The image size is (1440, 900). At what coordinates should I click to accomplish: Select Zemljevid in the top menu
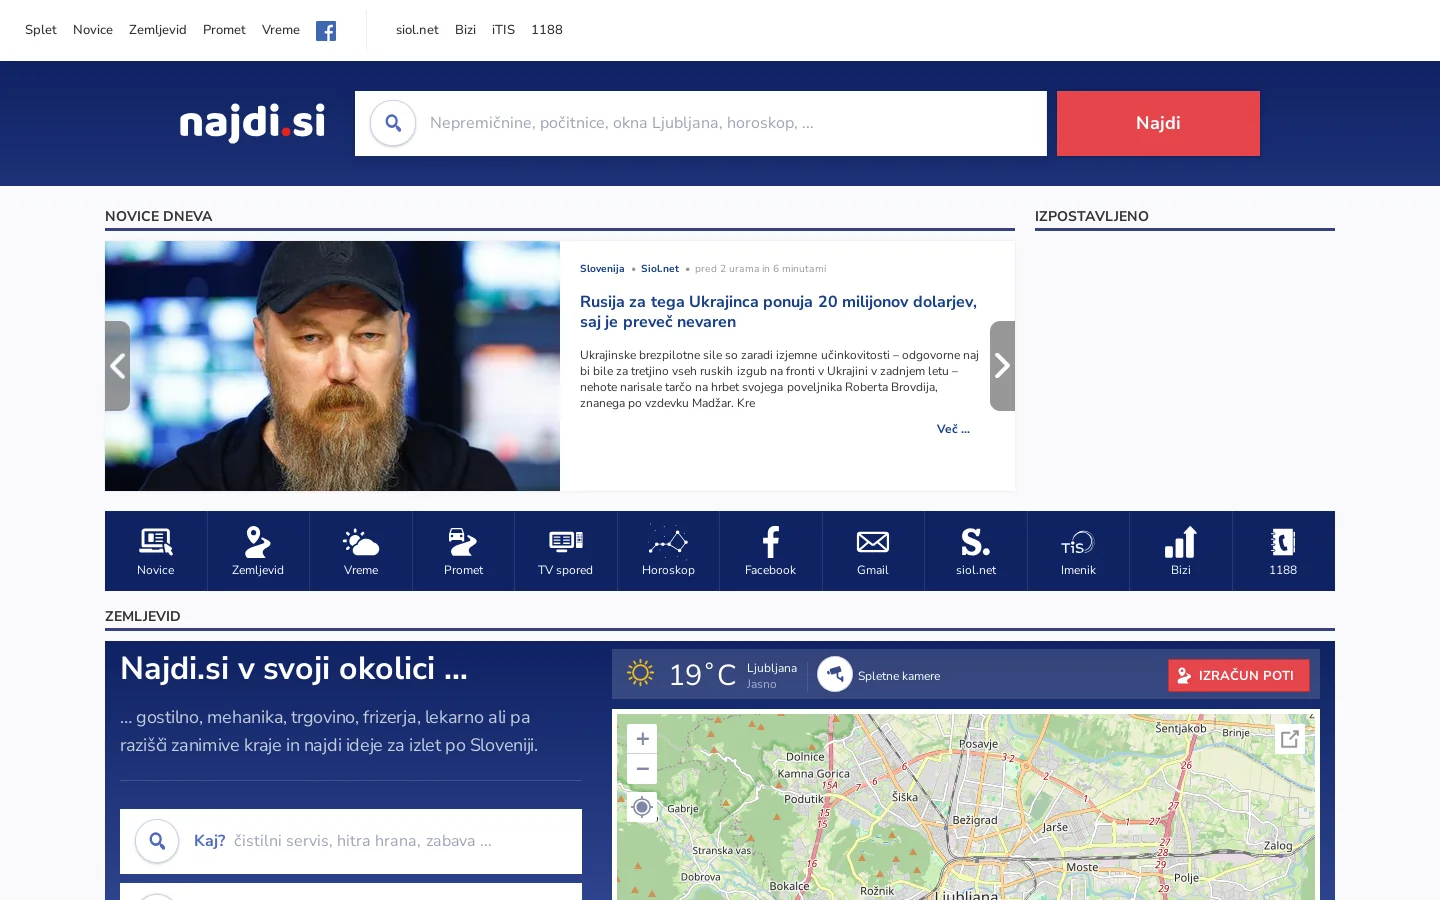tap(158, 30)
